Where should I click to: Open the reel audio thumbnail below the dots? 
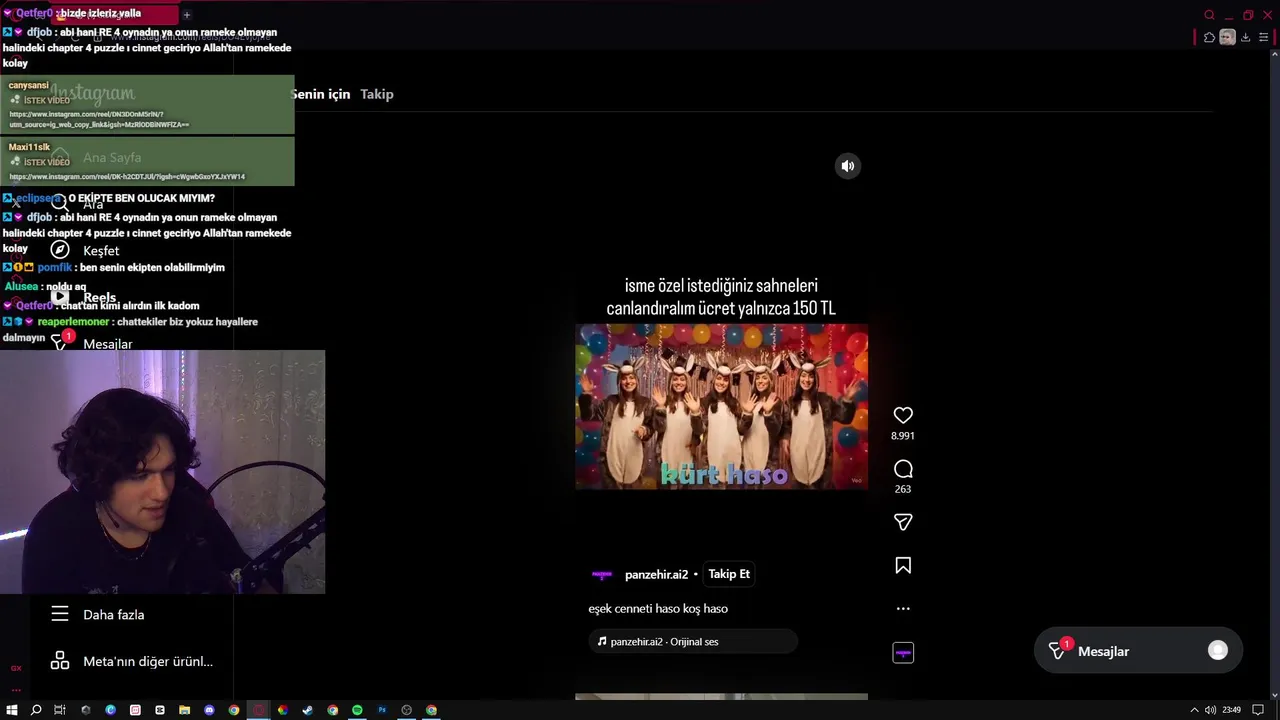coord(903,653)
